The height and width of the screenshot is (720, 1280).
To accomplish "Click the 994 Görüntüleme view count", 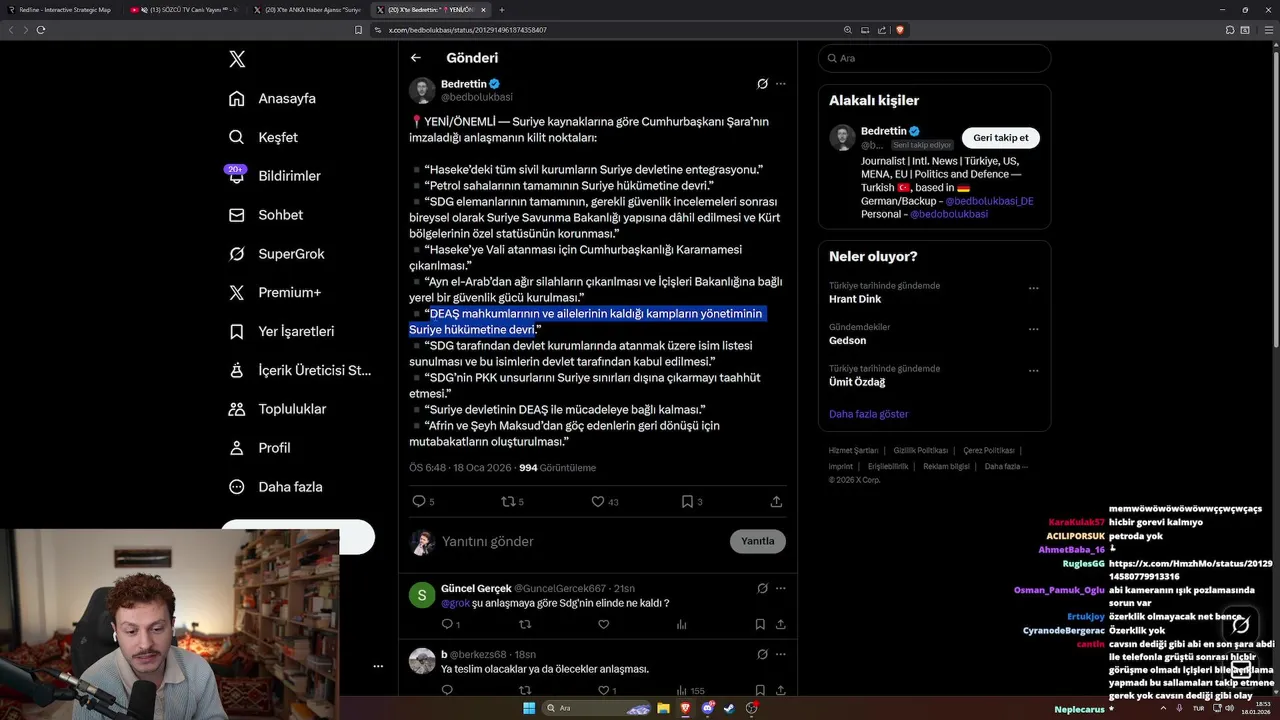I will (557, 468).
